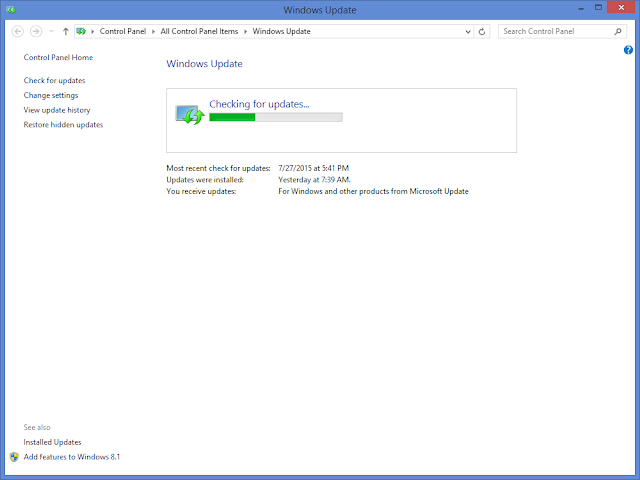
Task: Open Change settings link
Action: (x=51, y=95)
